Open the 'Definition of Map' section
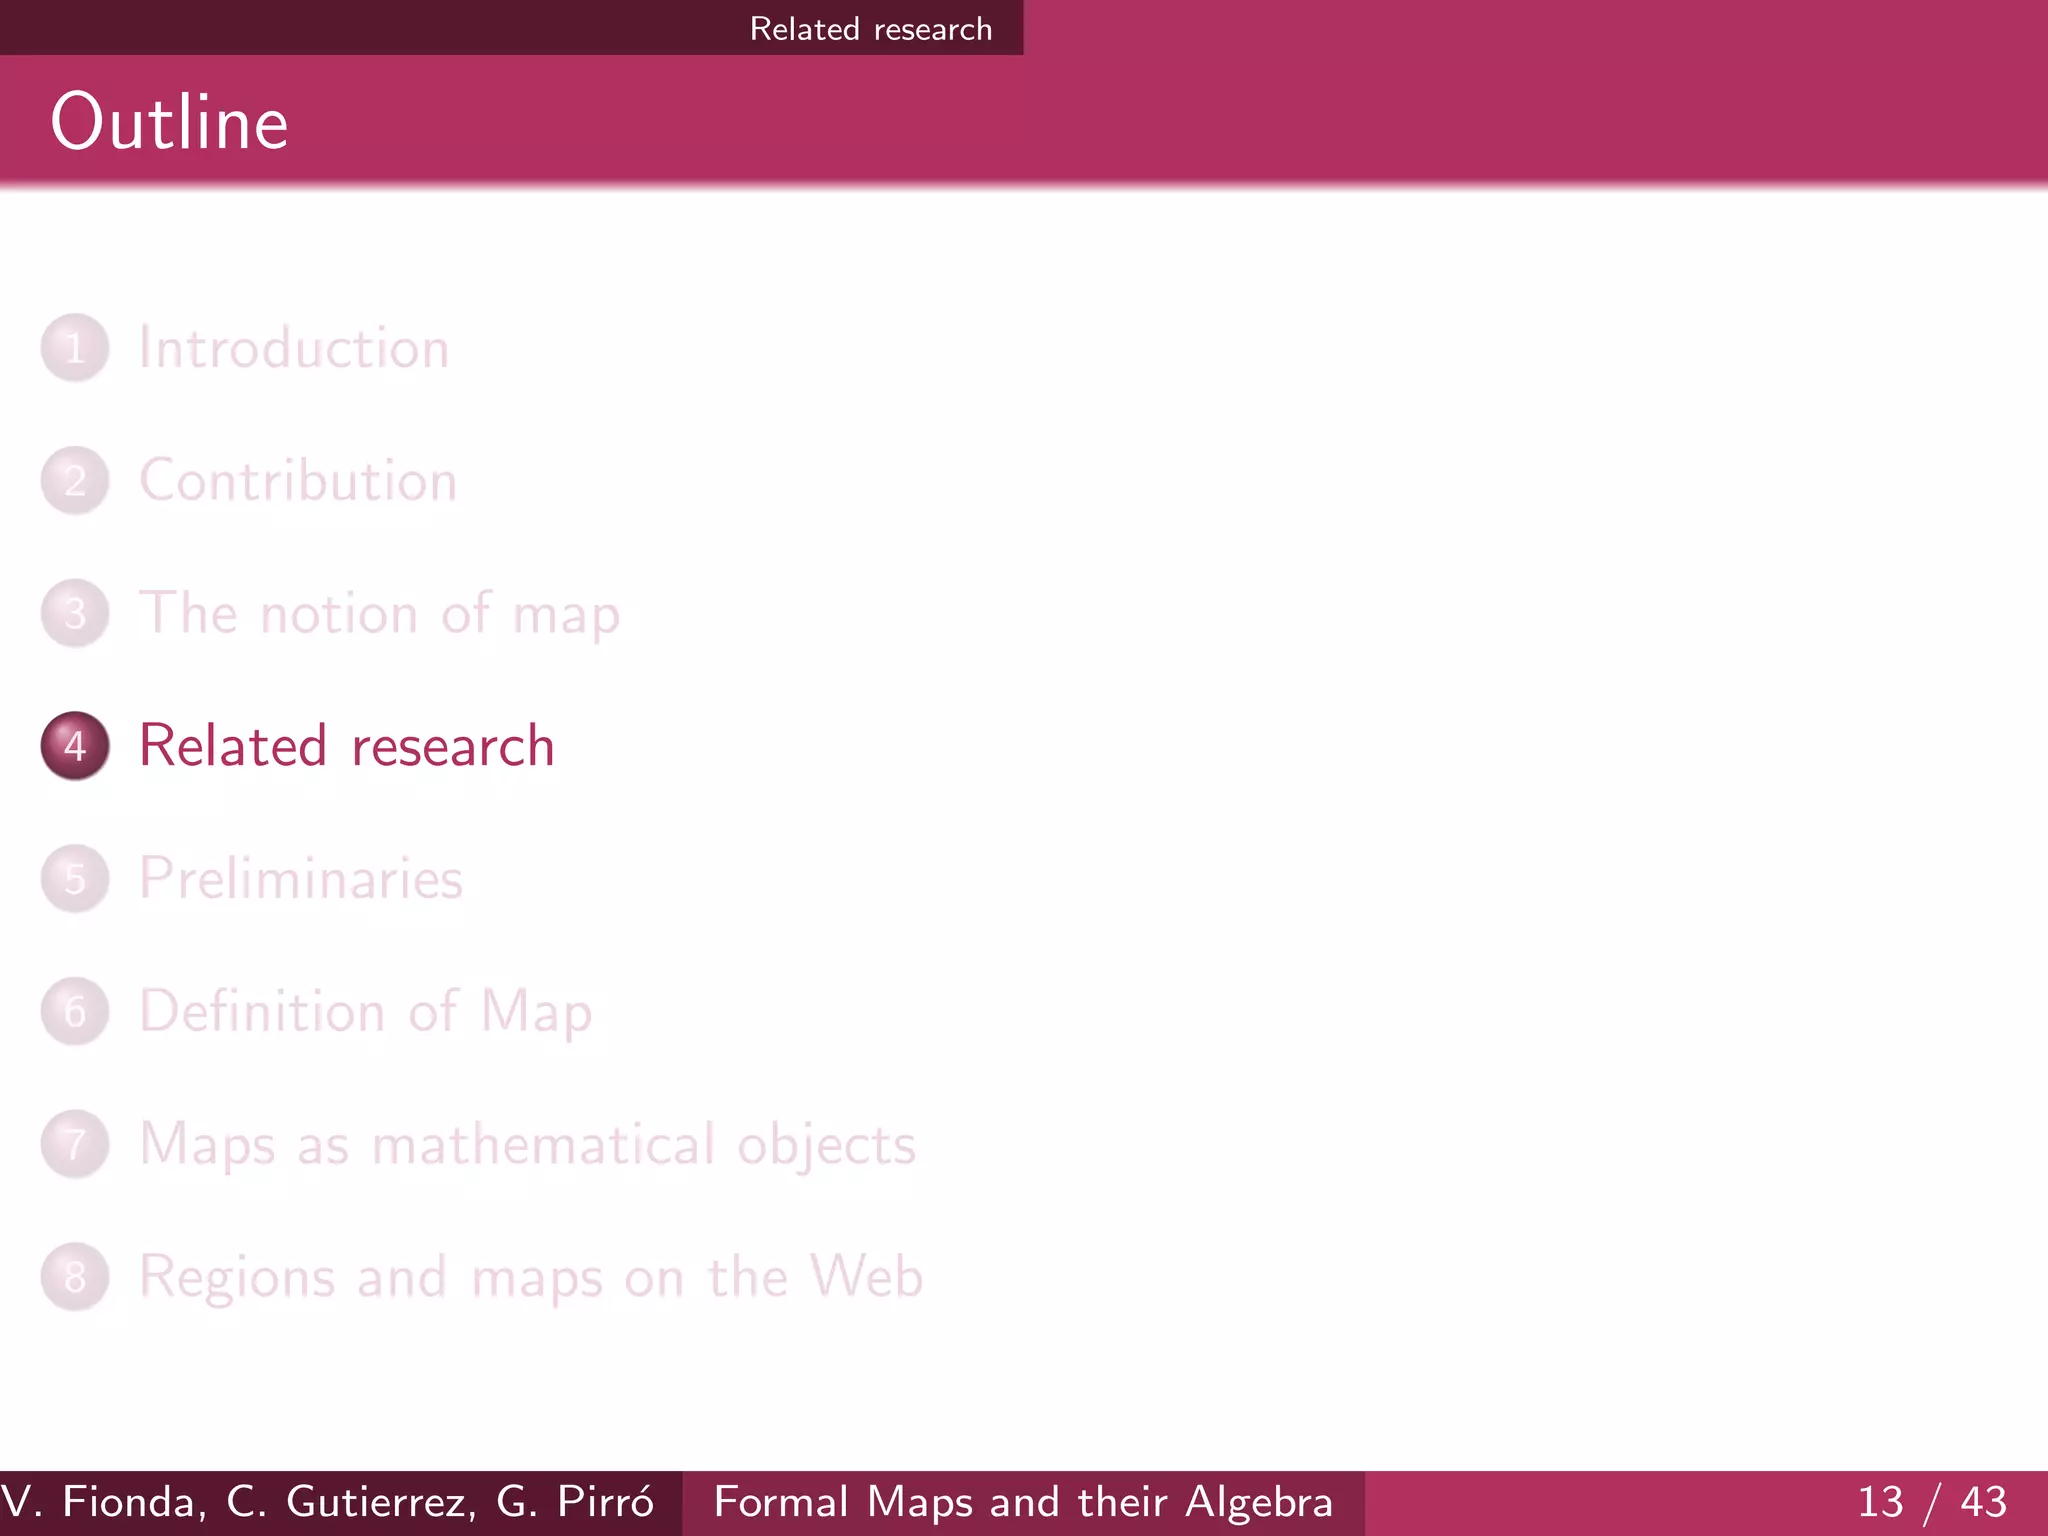The height and width of the screenshot is (1536, 2048). (x=365, y=1011)
